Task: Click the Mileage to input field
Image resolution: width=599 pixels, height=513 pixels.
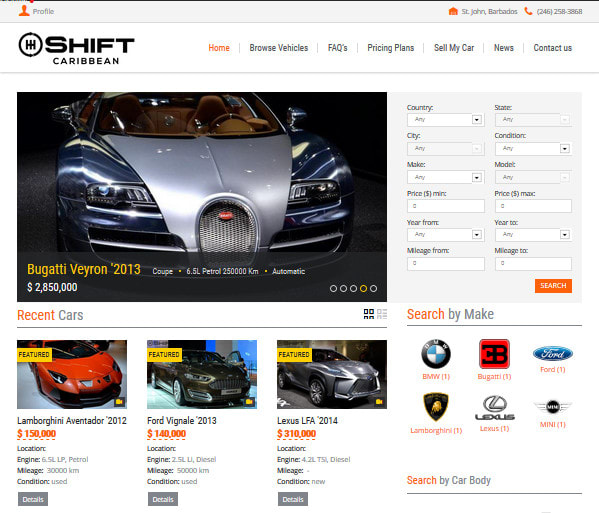Action: click(x=533, y=264)
